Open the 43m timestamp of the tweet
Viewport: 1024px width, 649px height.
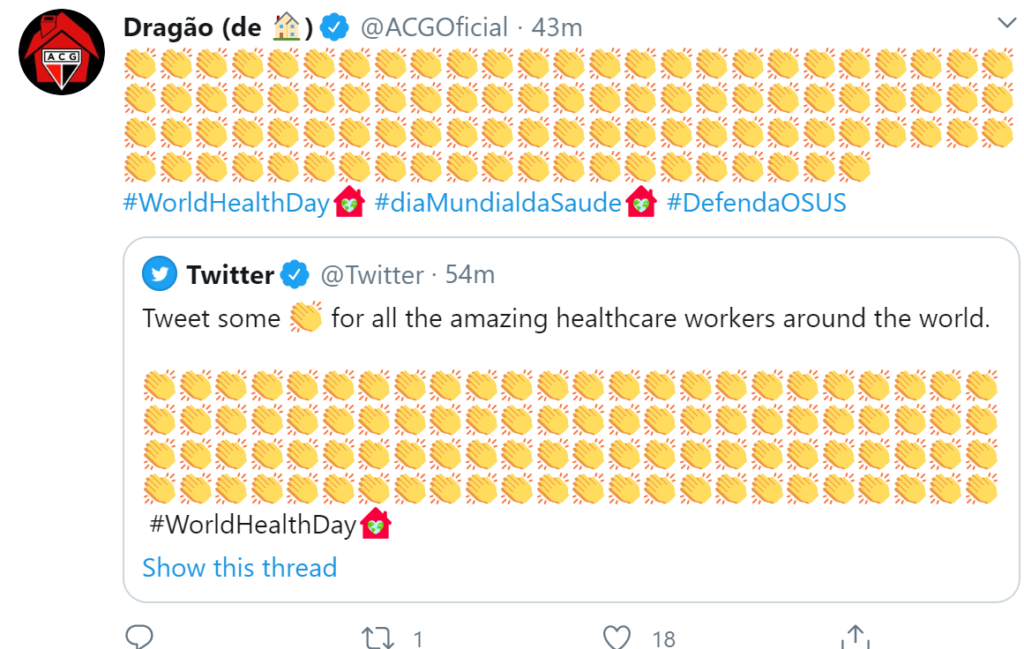tap(557, 27)
